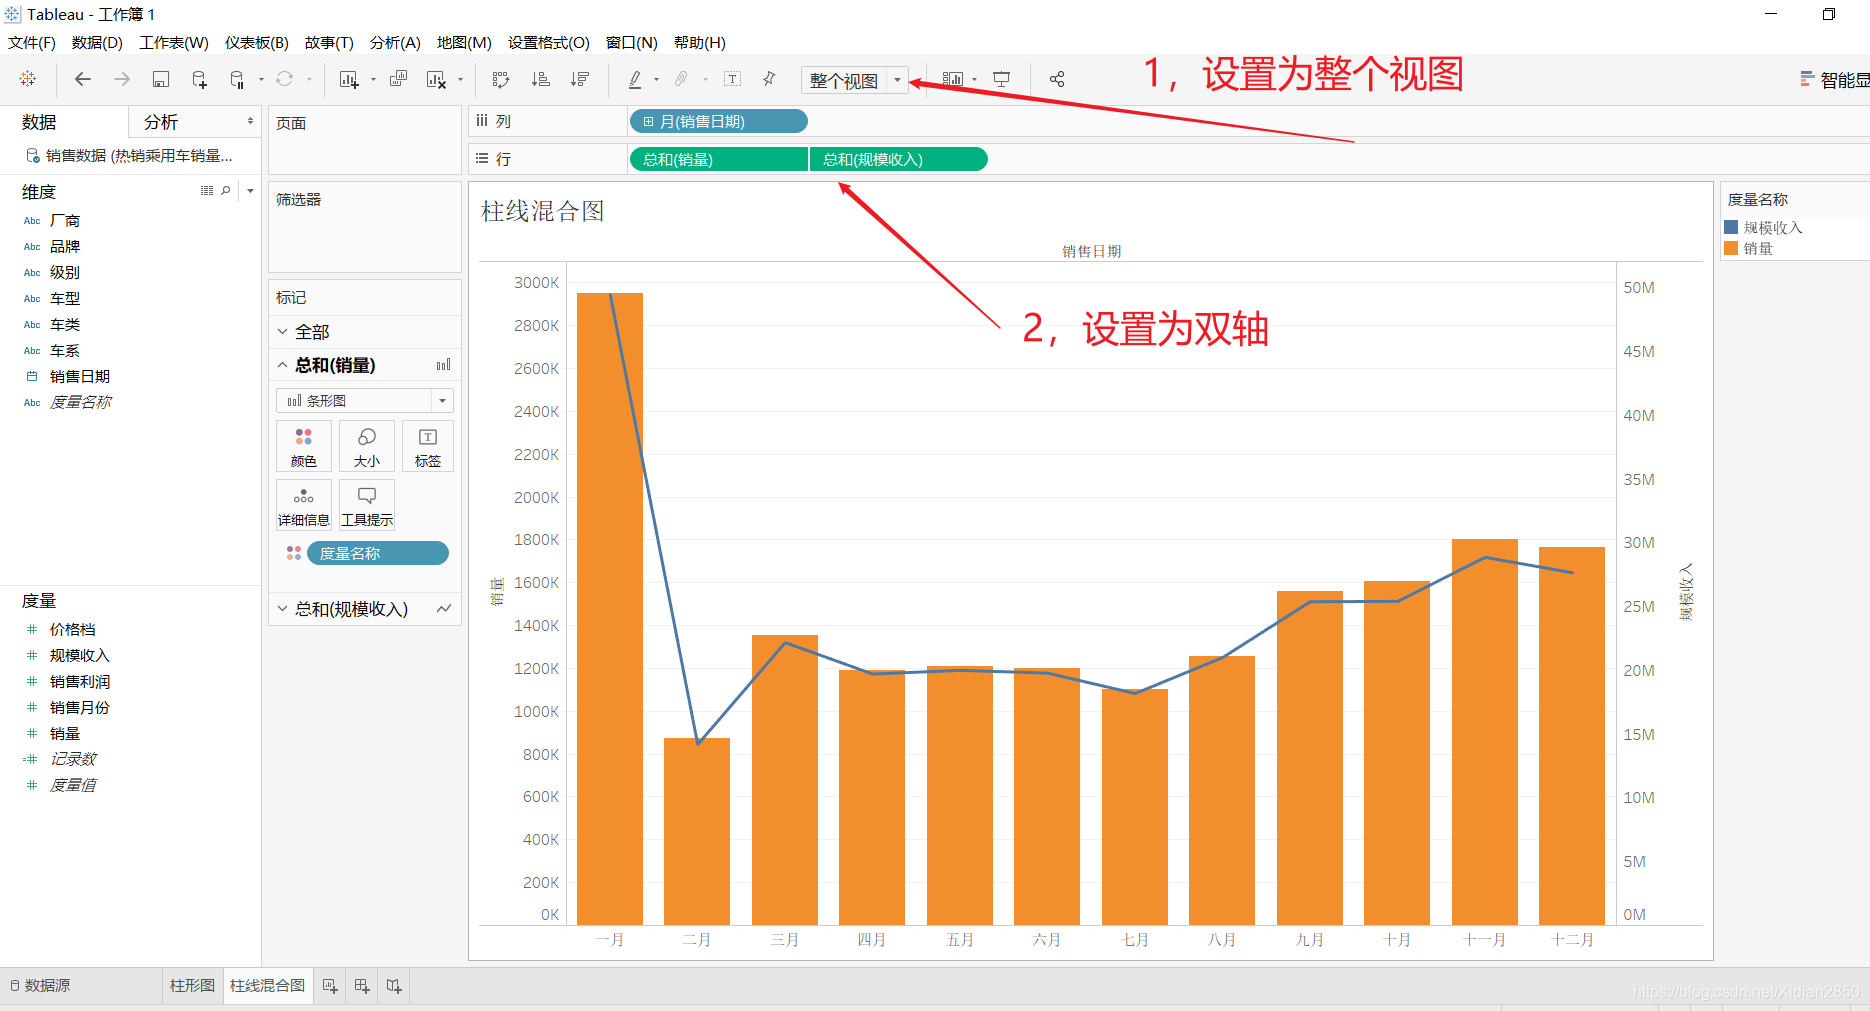Sort descending toolbar icon
This screenshot has width=1870, height=1011.
pos(579,79)
